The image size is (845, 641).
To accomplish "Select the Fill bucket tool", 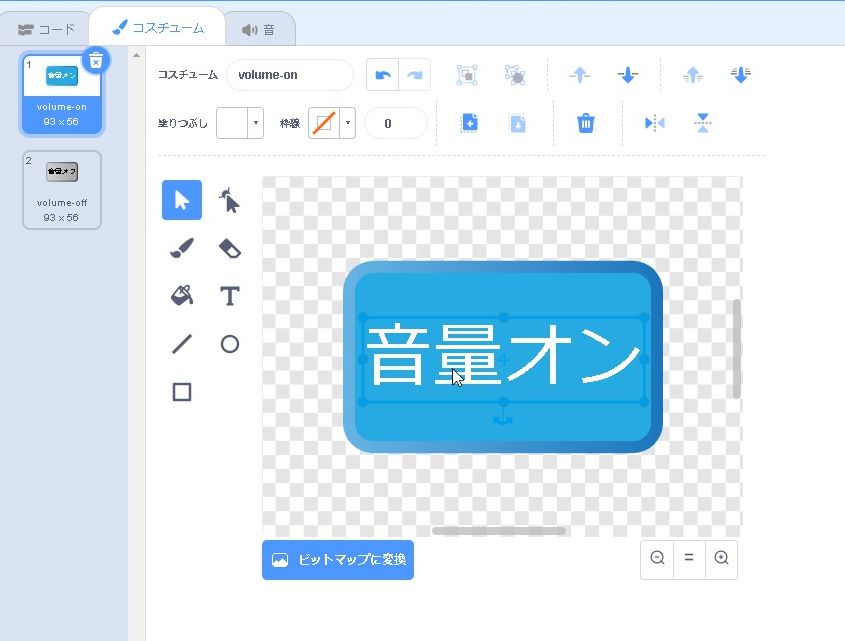I will (182, 296).
